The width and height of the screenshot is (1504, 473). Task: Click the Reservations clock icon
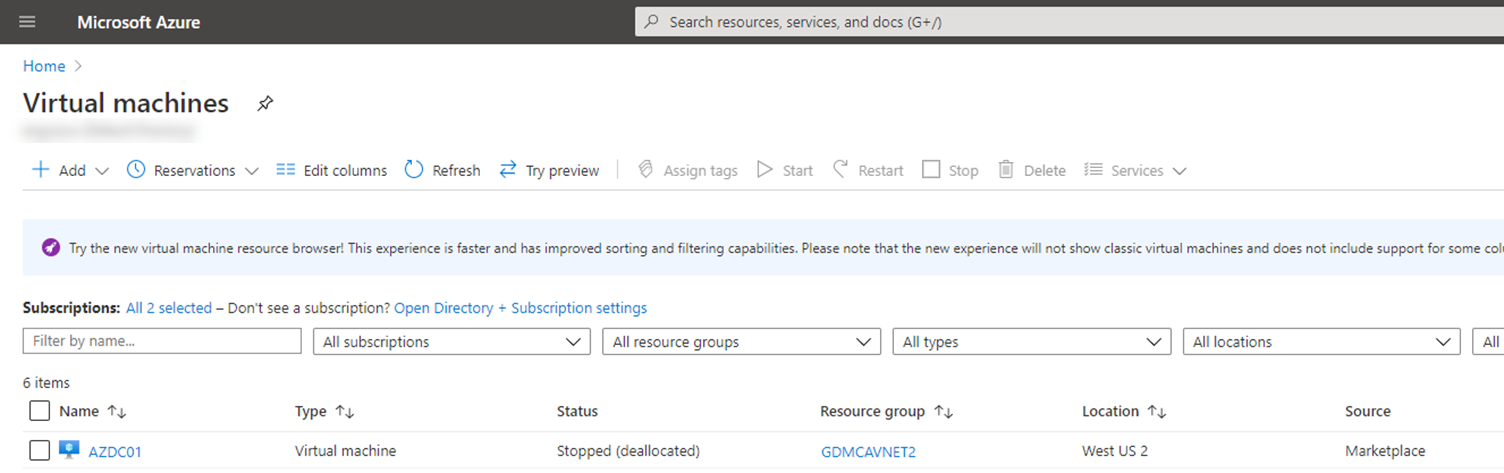136,170
